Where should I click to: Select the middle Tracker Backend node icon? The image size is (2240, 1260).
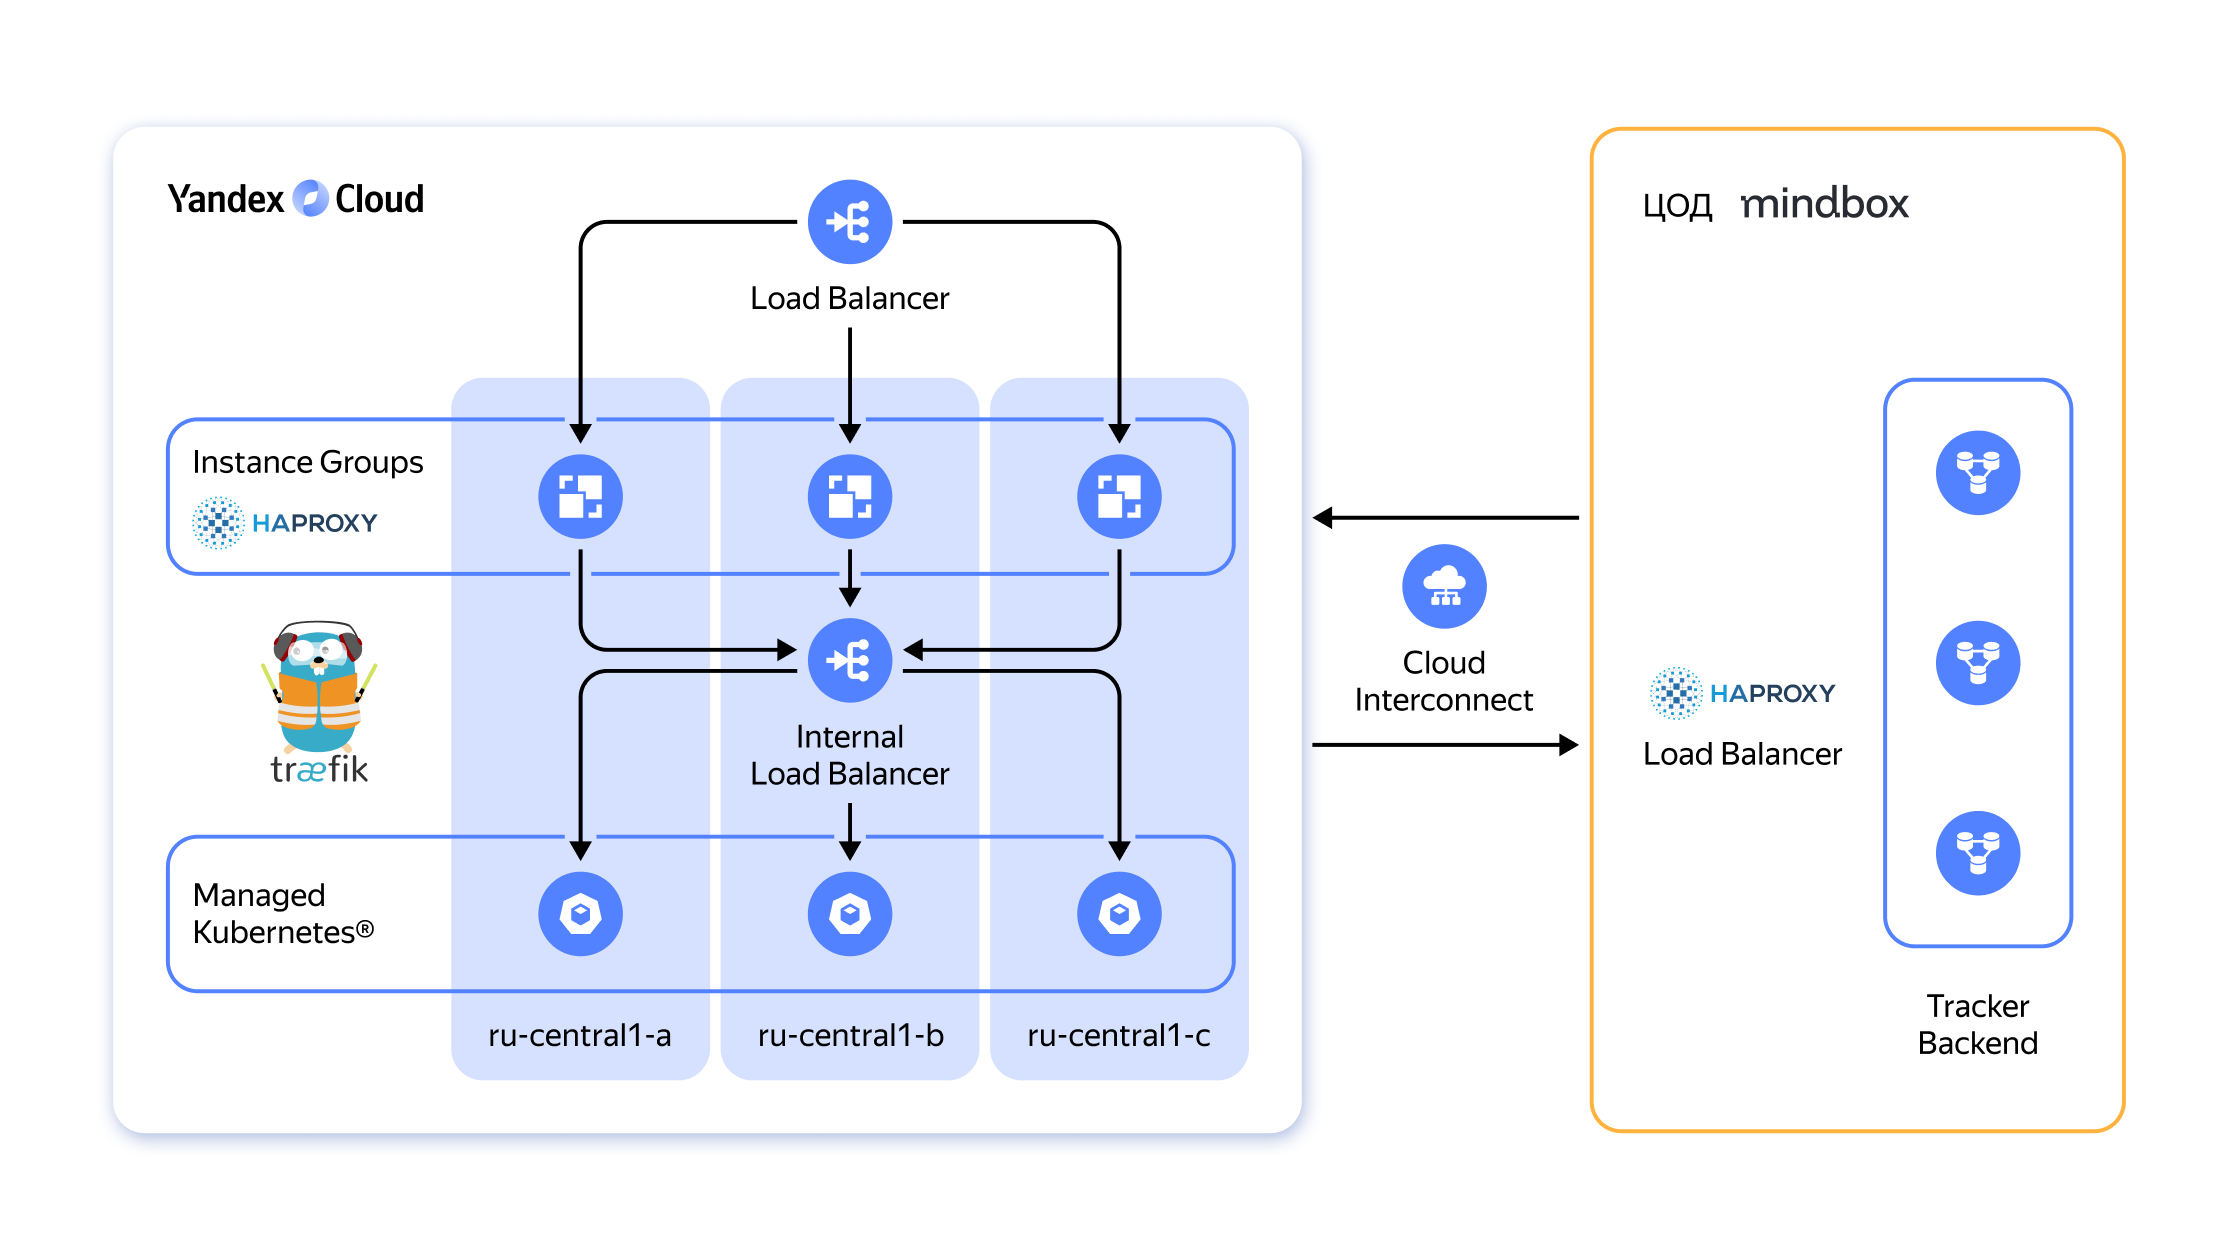click(1977, 662)
